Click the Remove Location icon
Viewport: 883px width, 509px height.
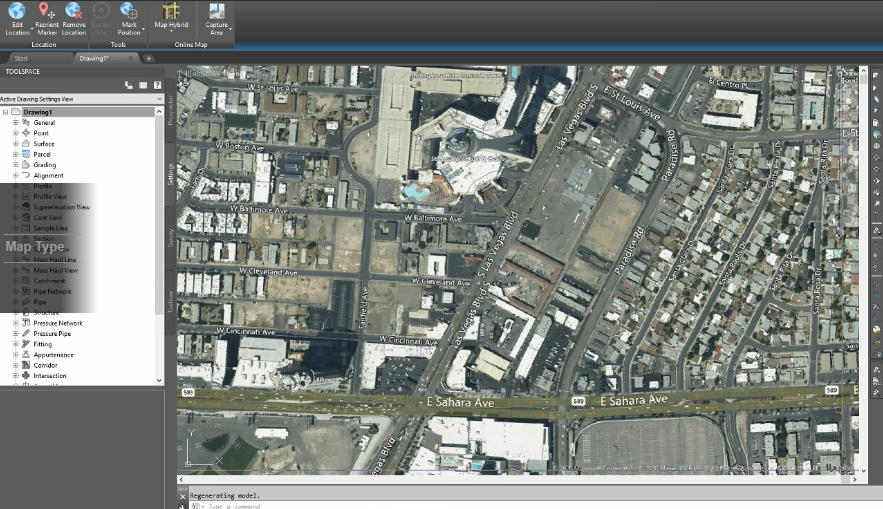tap(74, 10)
